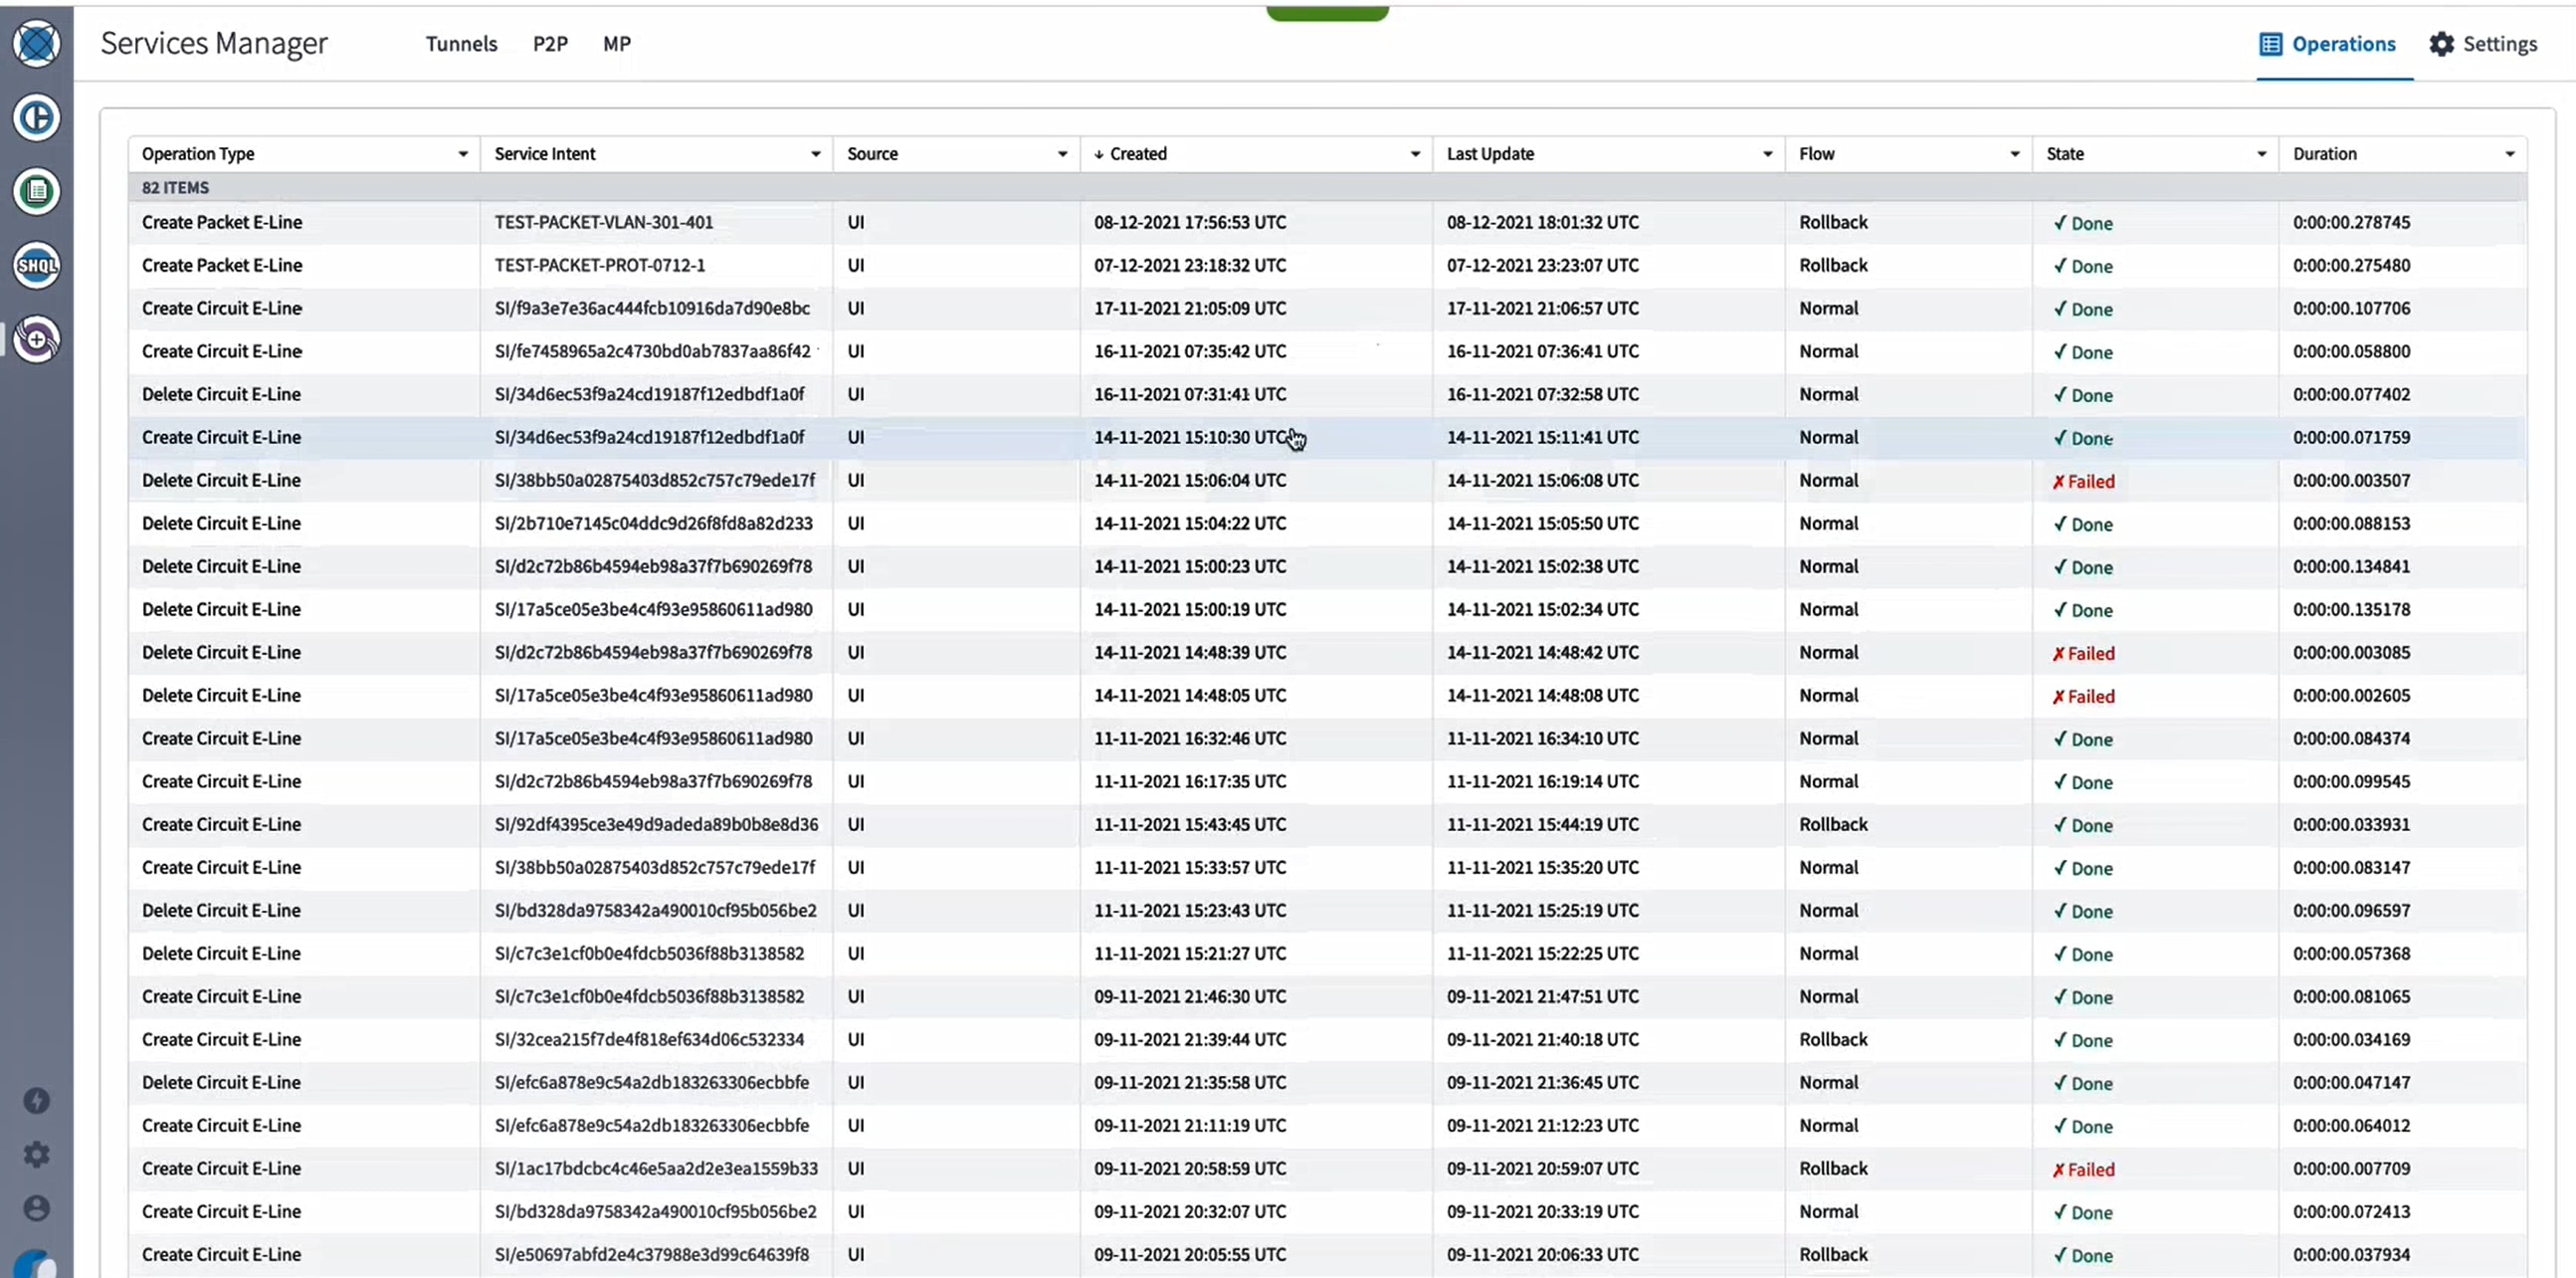The width and height of the screenshot is (2576, 1278).
Task: Sort by the Last Update column header
Action: (x=1490, y=154)
